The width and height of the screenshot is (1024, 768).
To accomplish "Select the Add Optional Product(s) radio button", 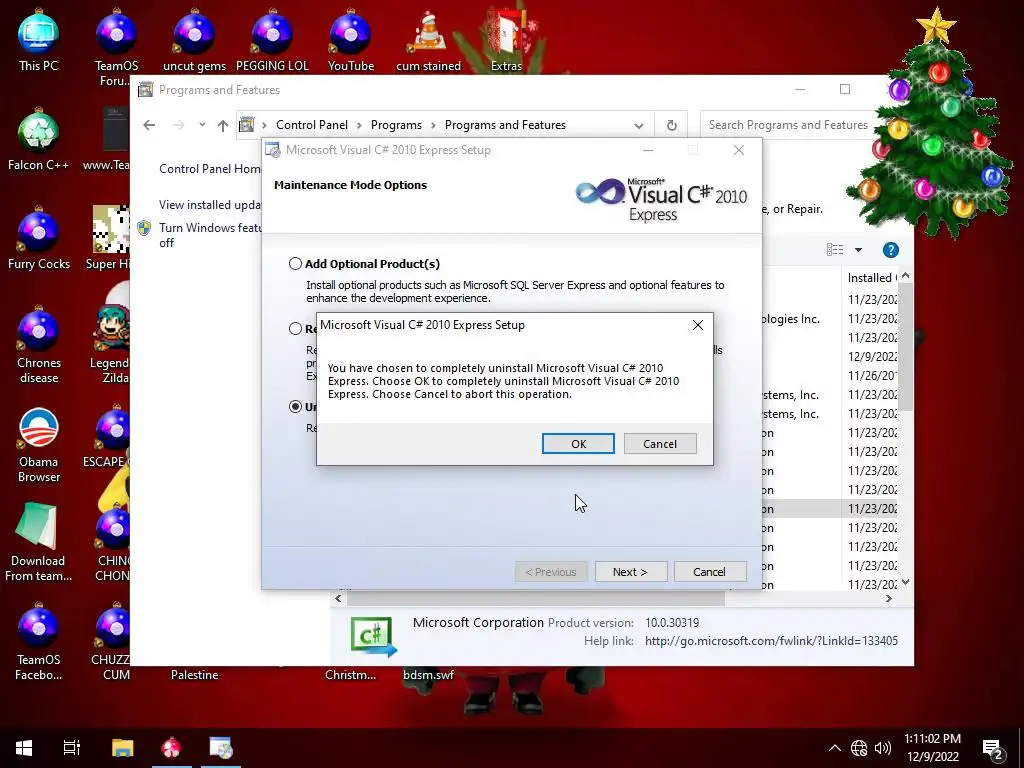I will [295, 264].
